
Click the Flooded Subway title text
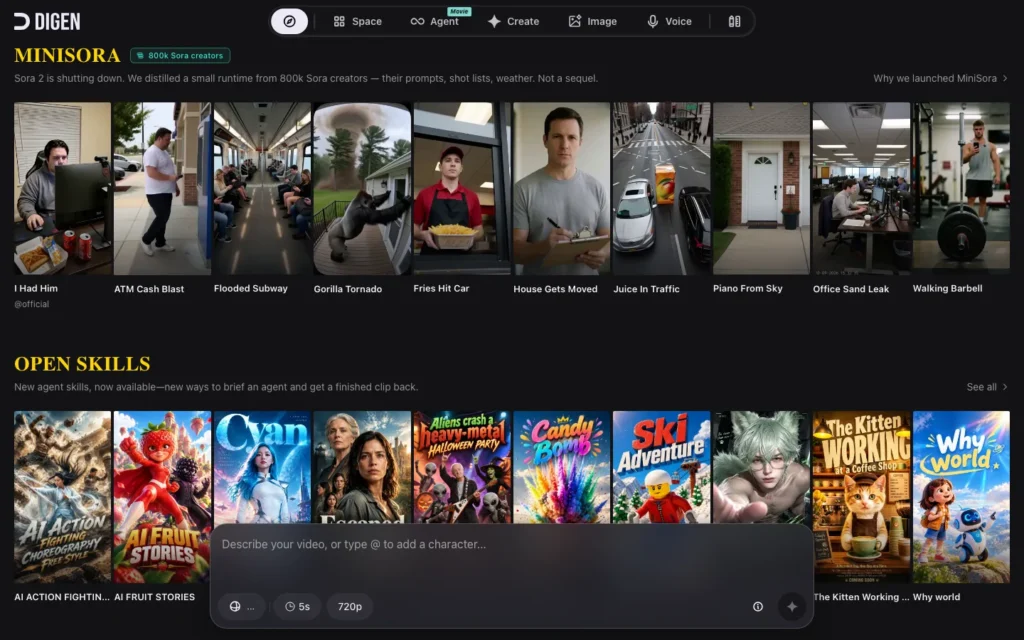(251, 288)
